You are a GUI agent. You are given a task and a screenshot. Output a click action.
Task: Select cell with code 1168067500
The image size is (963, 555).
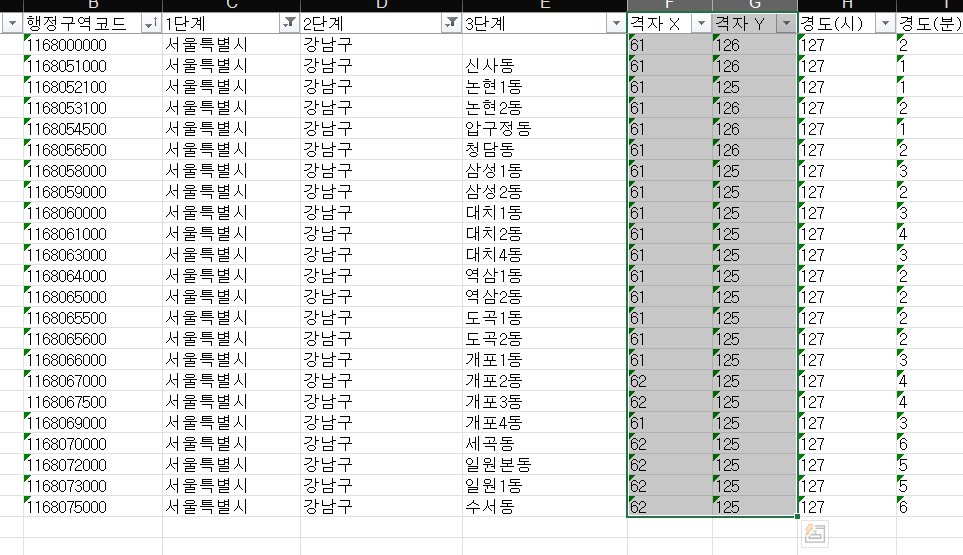(x=93, y=402)
